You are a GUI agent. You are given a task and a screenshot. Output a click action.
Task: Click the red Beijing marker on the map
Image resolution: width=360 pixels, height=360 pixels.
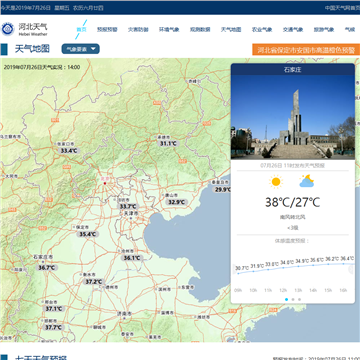click(x=105, y=183)
